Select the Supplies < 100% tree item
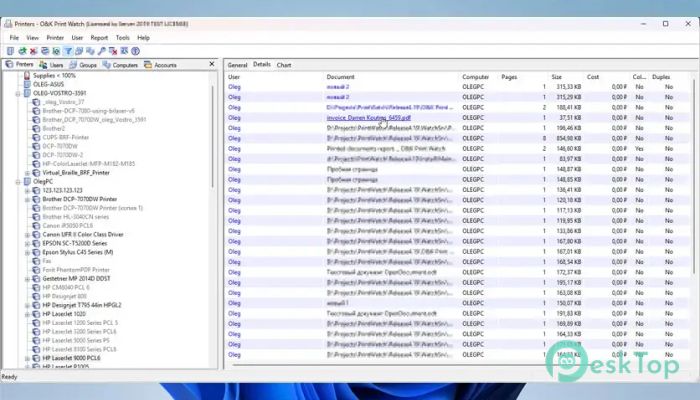This screenshot has height=400, width=700. tap(54, 75)
